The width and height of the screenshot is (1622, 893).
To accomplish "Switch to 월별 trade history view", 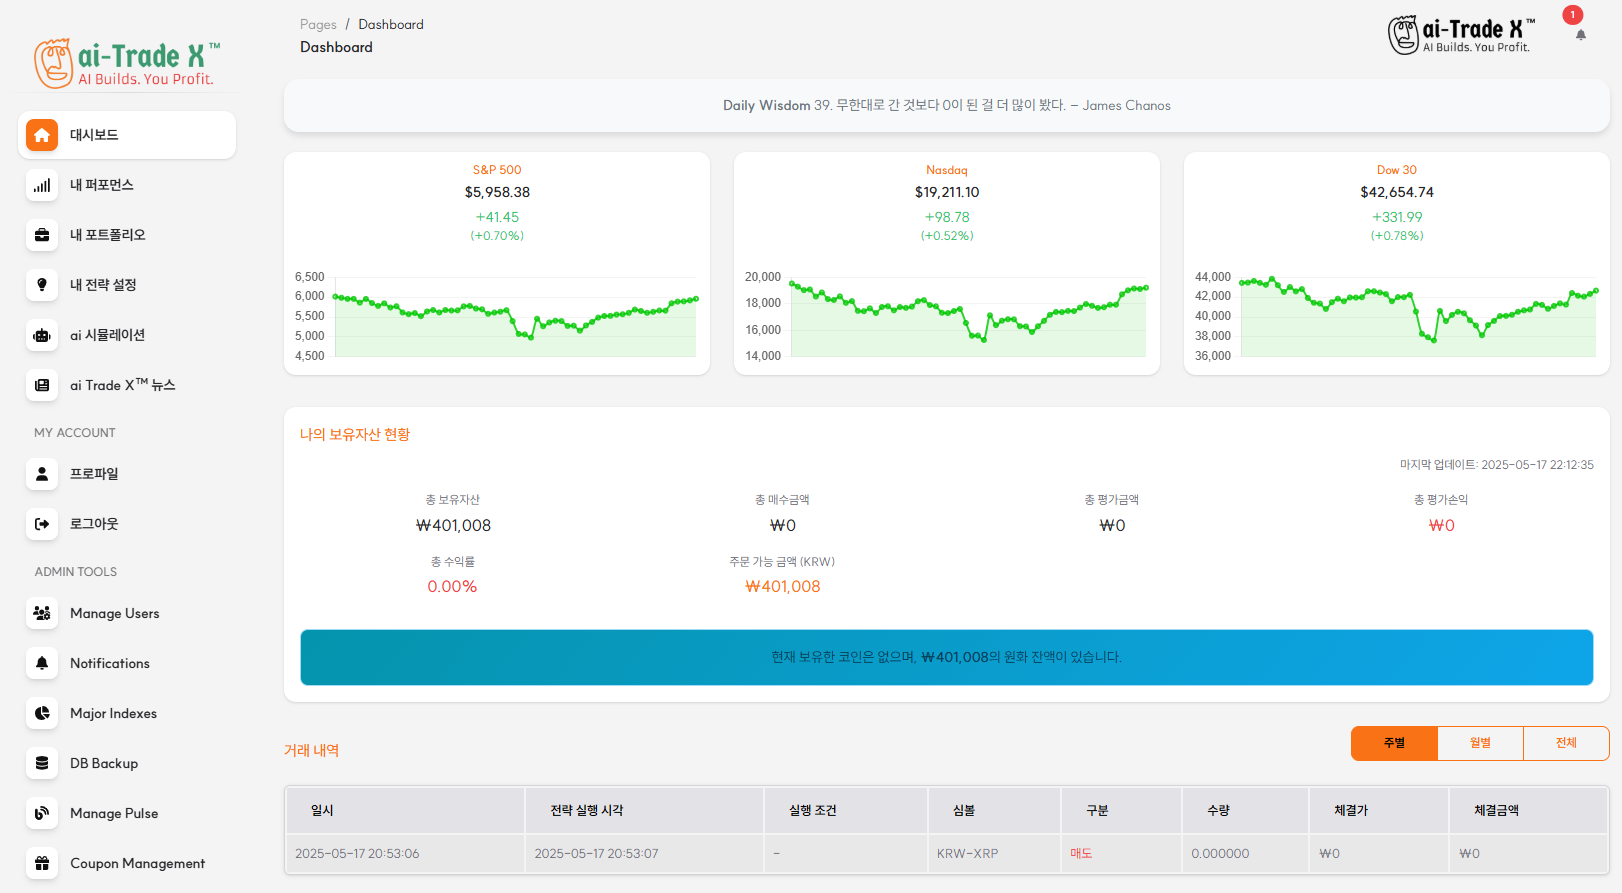I will [x=1480, y=743].
